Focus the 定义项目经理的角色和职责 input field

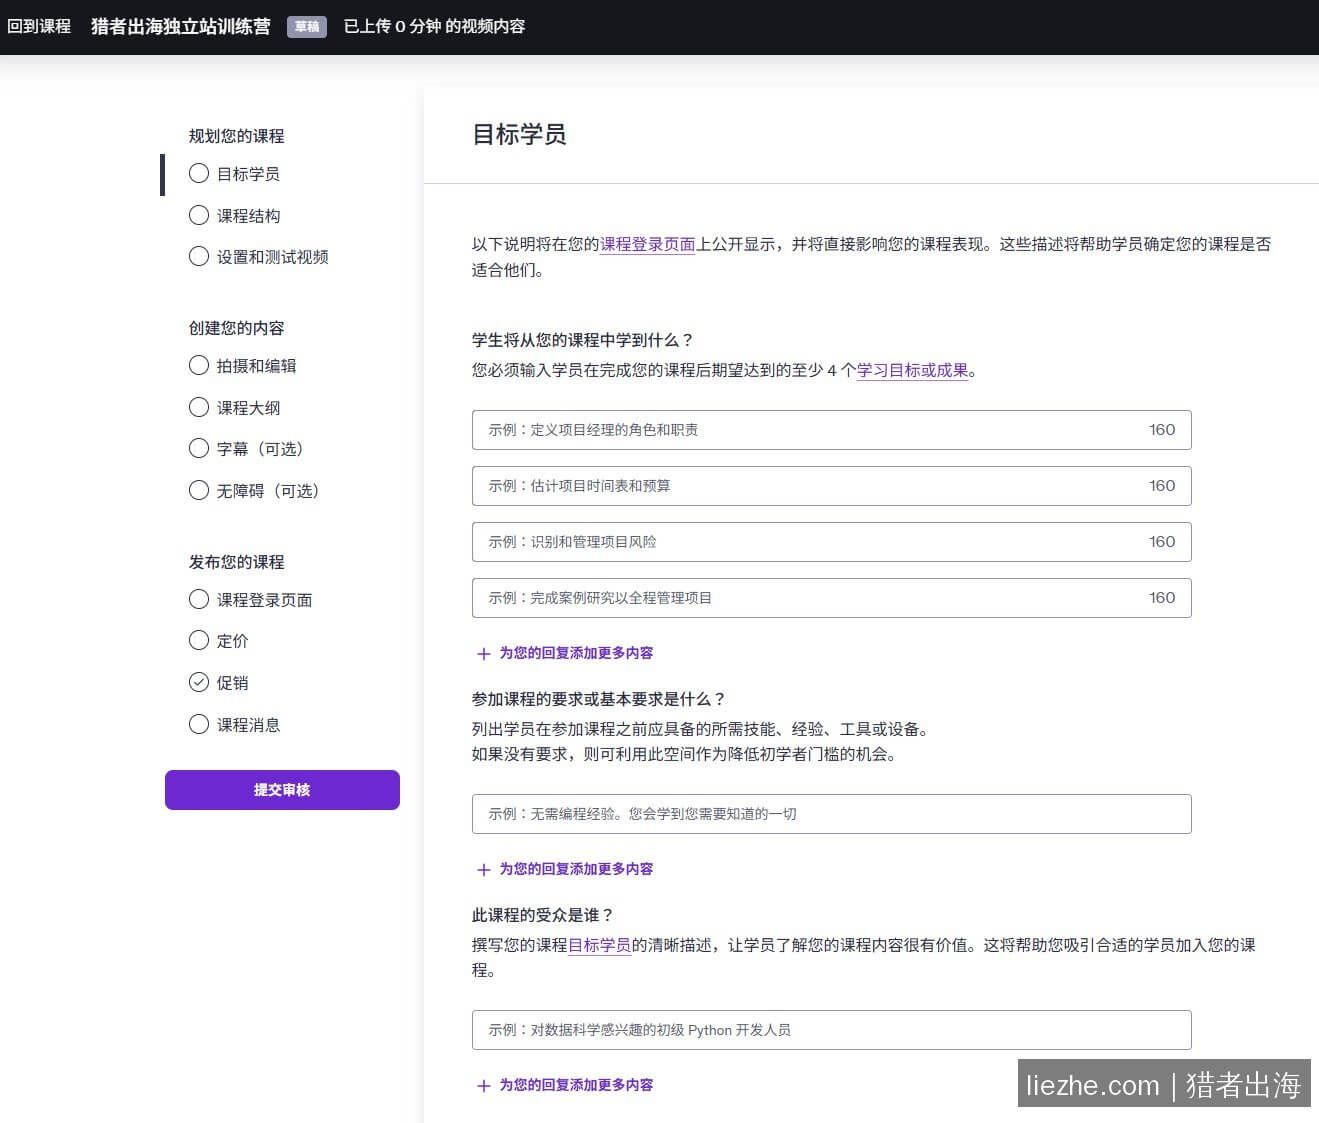831,430
